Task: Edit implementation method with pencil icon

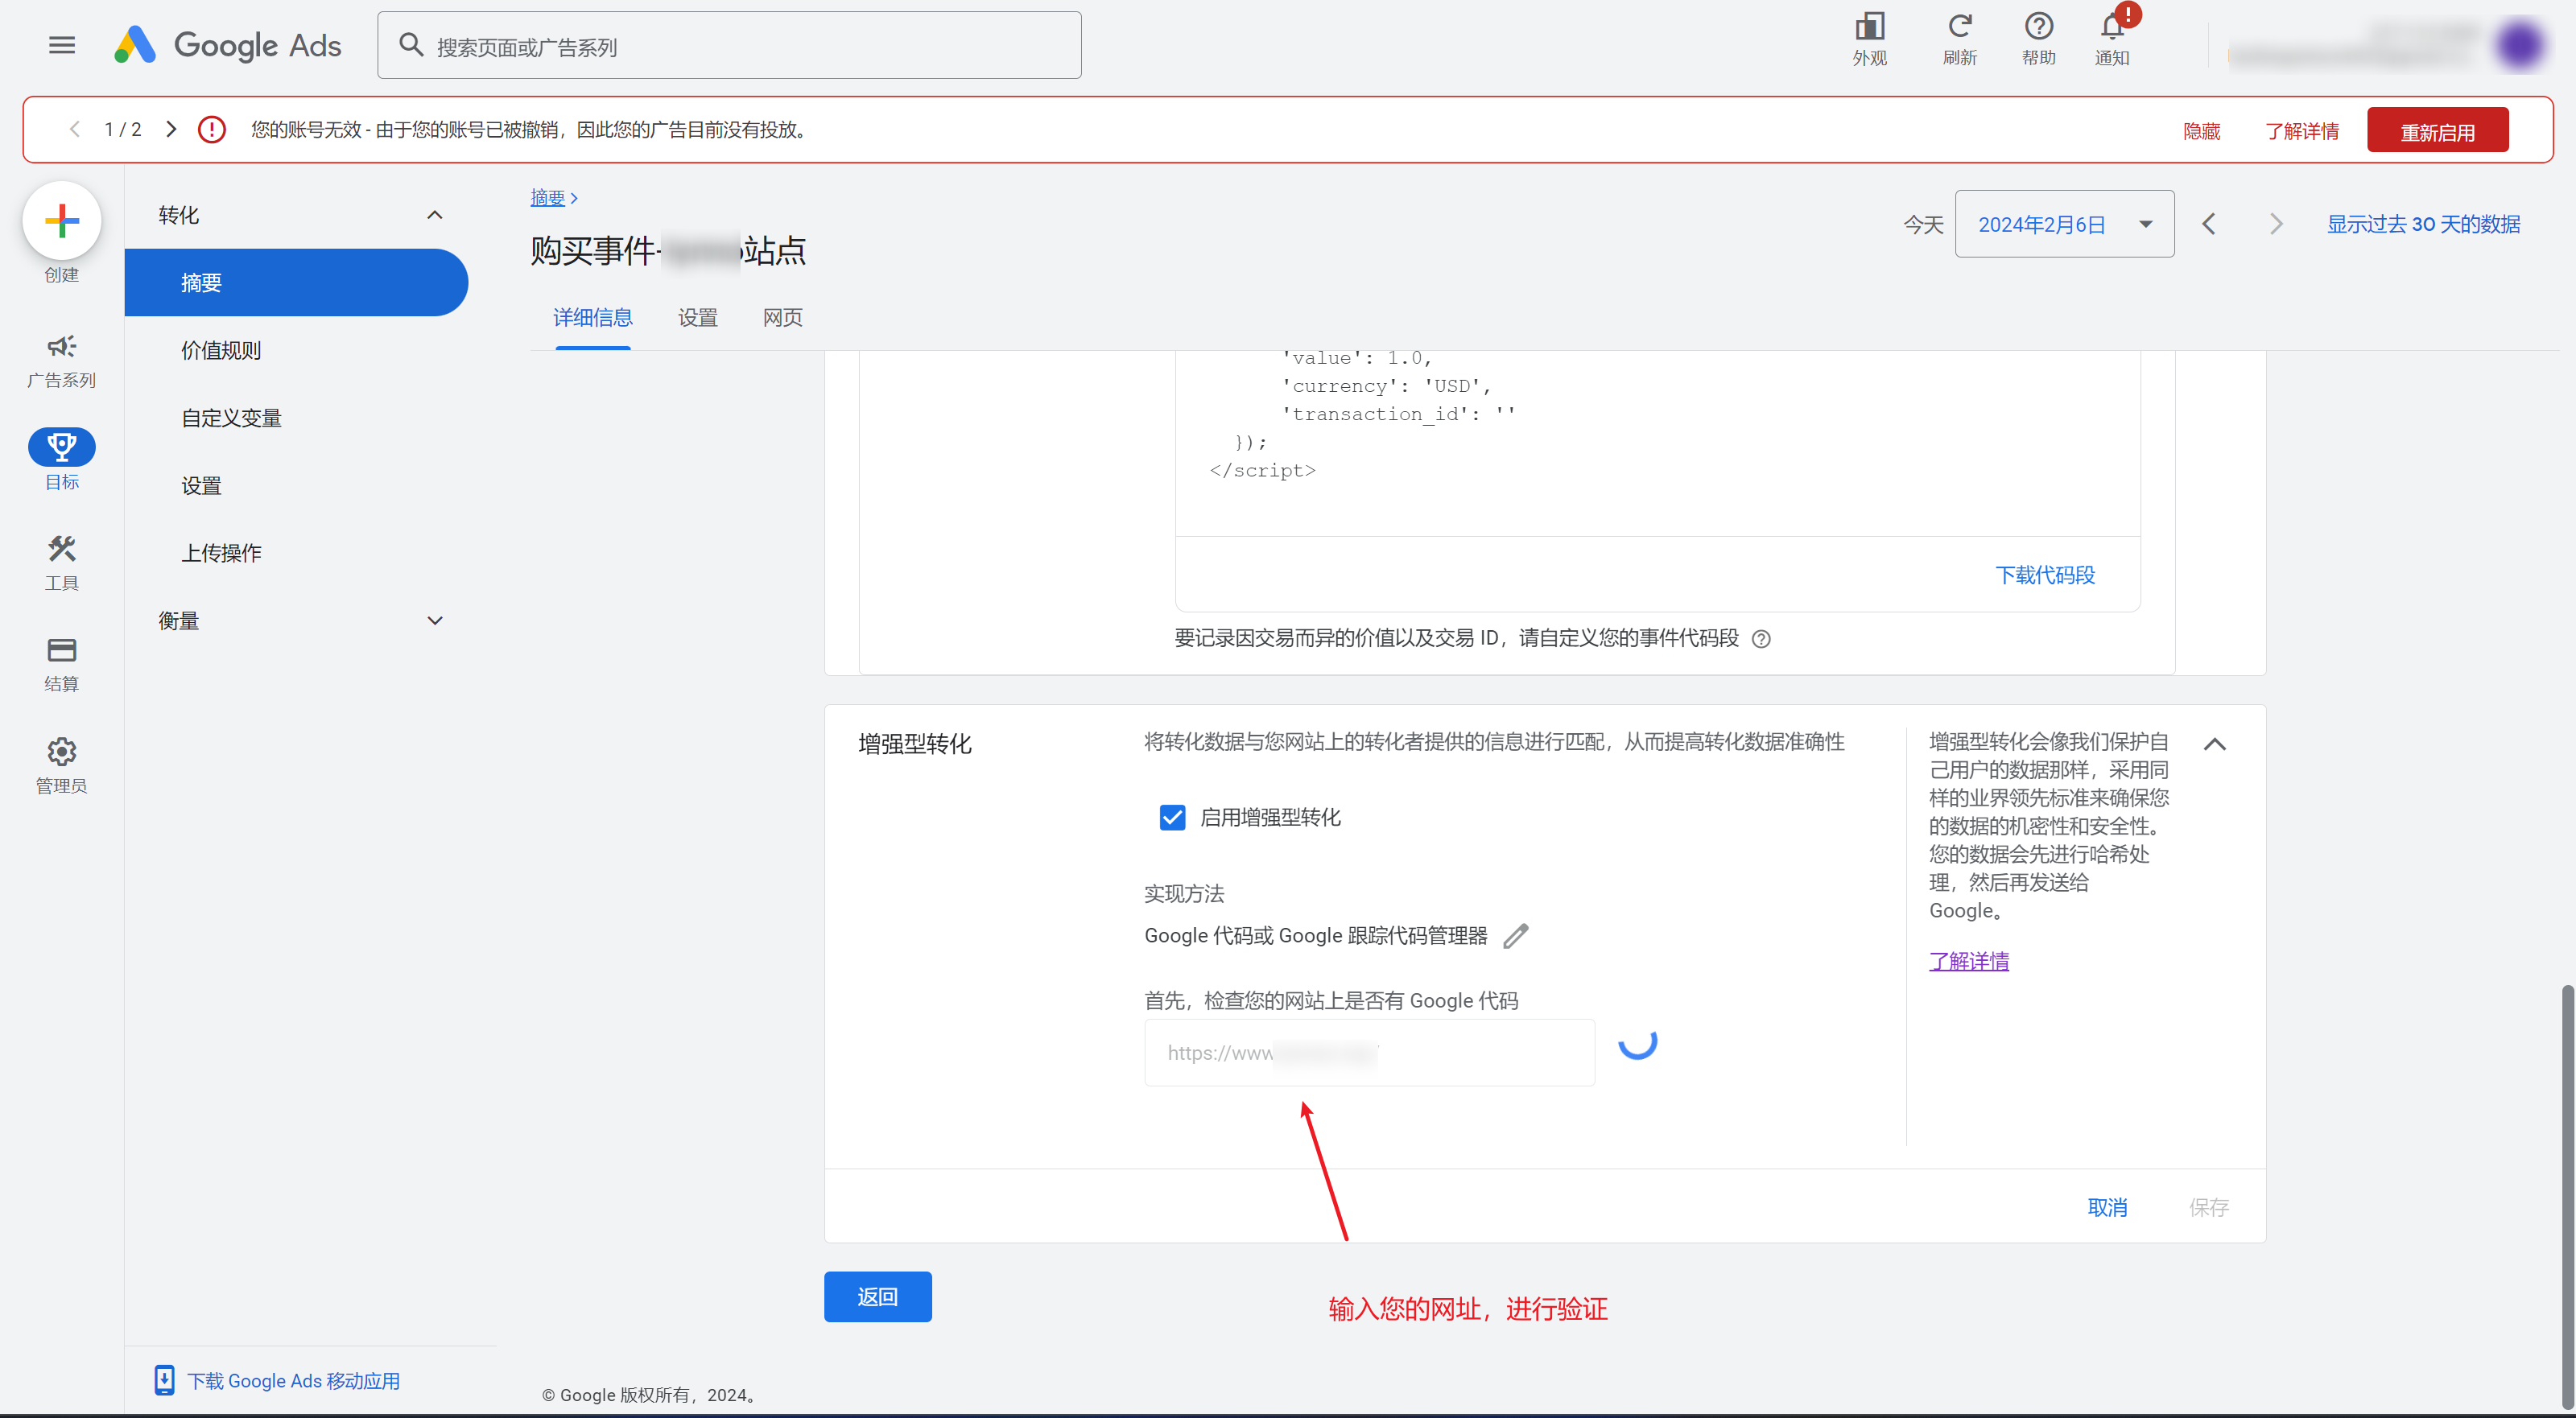Action: point(1516,936)
